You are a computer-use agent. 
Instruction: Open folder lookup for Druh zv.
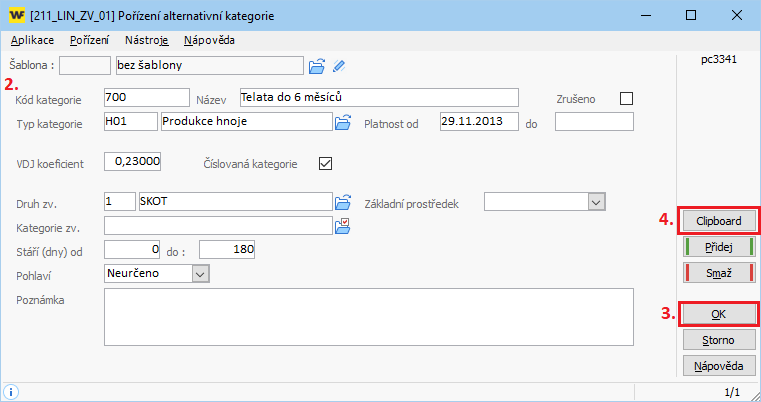point(343,202)
